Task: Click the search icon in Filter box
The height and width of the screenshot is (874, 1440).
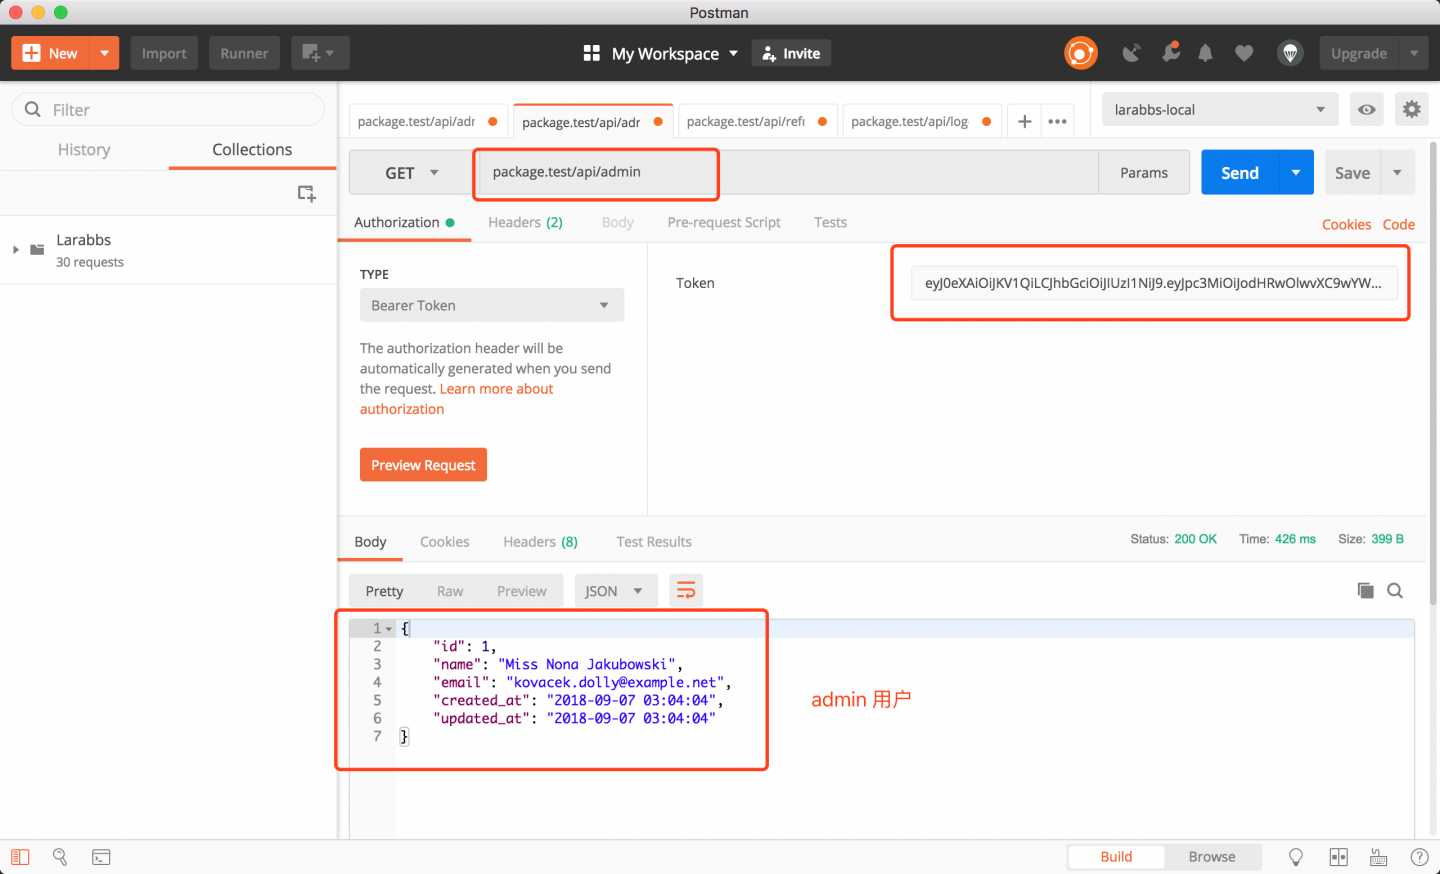Action: 33,109
